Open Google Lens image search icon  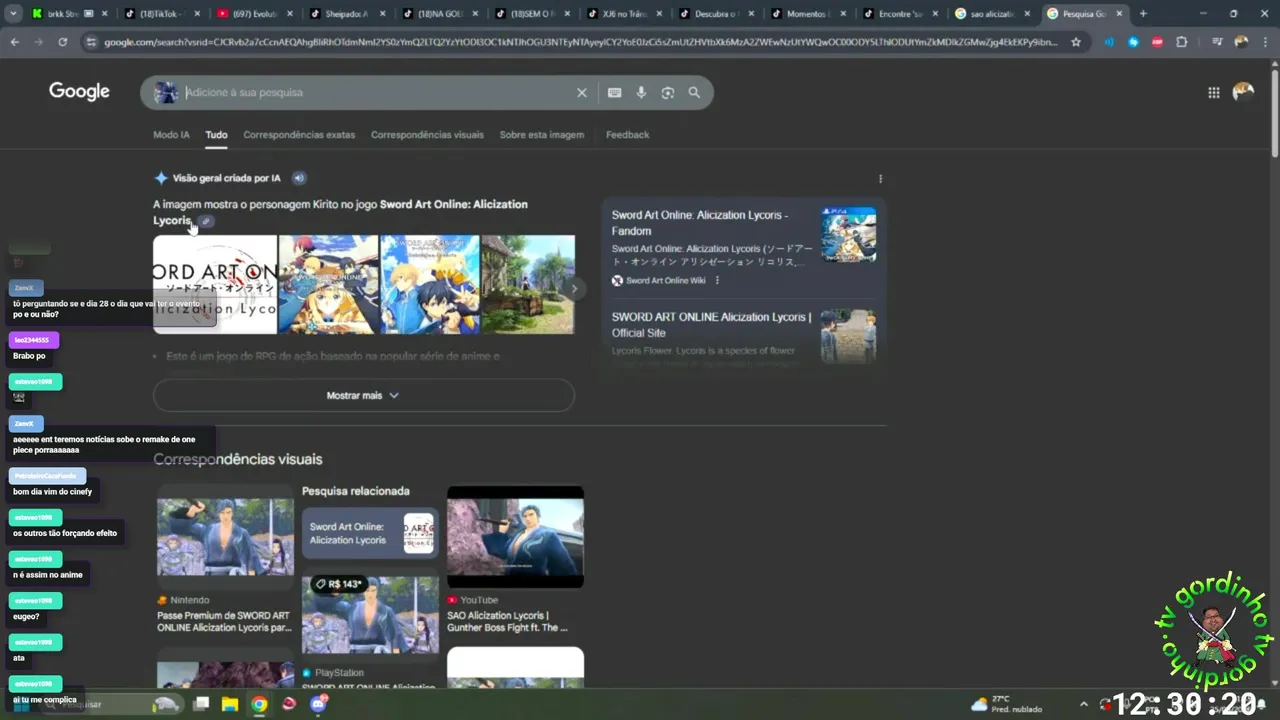(x=667, y=92)
